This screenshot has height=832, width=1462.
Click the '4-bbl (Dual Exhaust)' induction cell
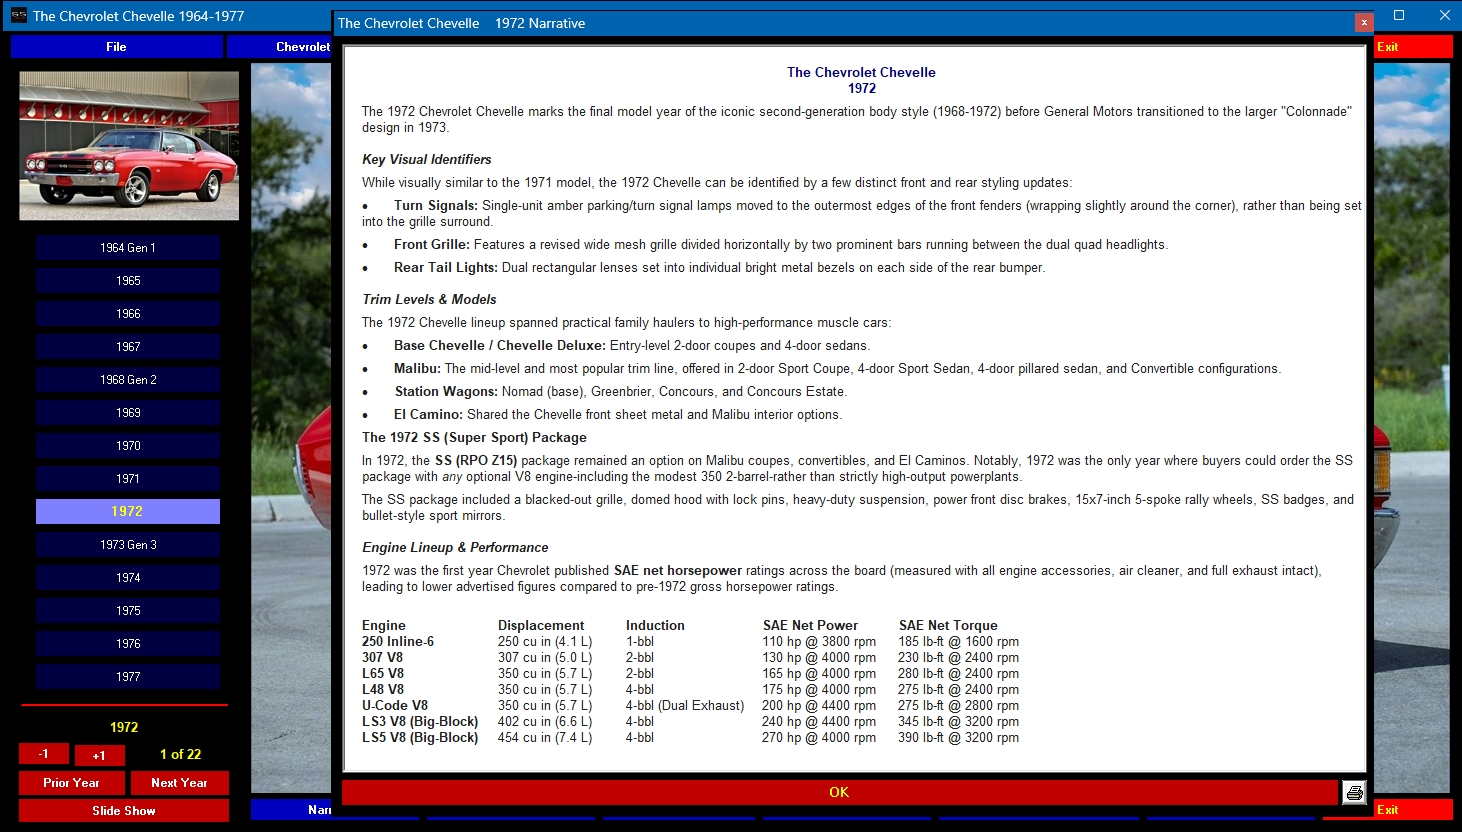tap(685, 705)
